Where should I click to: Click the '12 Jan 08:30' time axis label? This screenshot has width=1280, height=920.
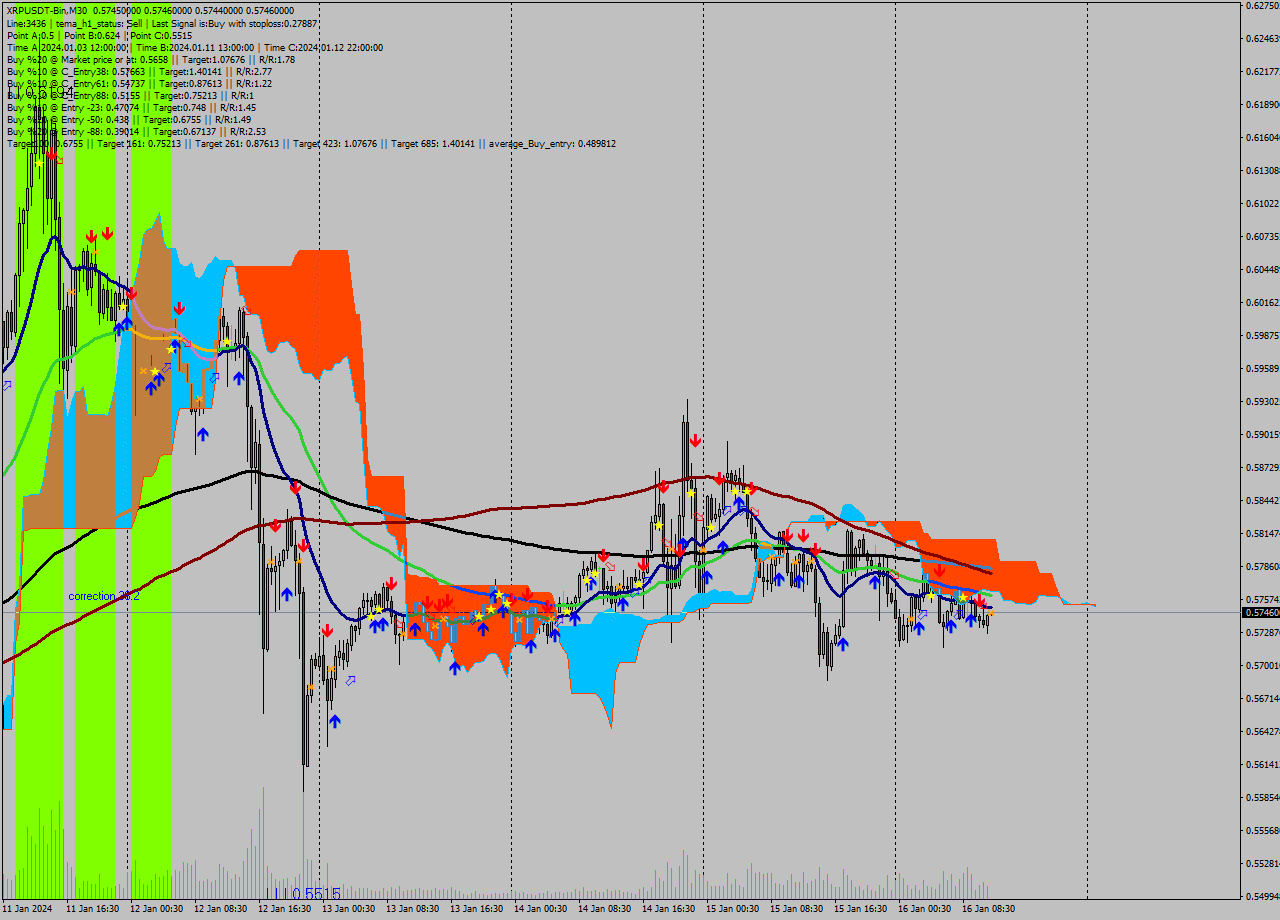tap(221, 909)
